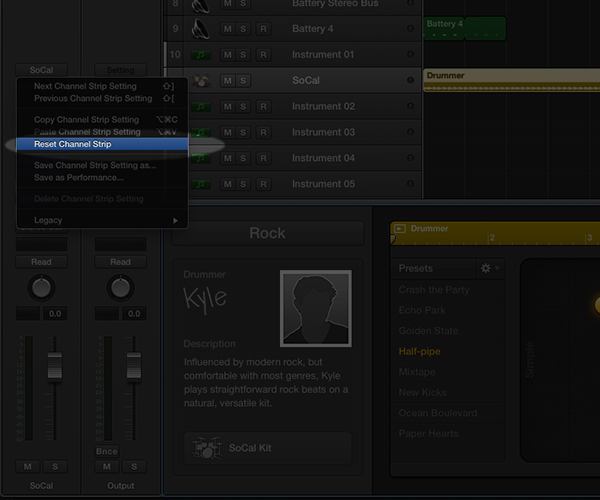Solo the Battery 4 track
The image size is (600, 500).
tap(243, 29)
